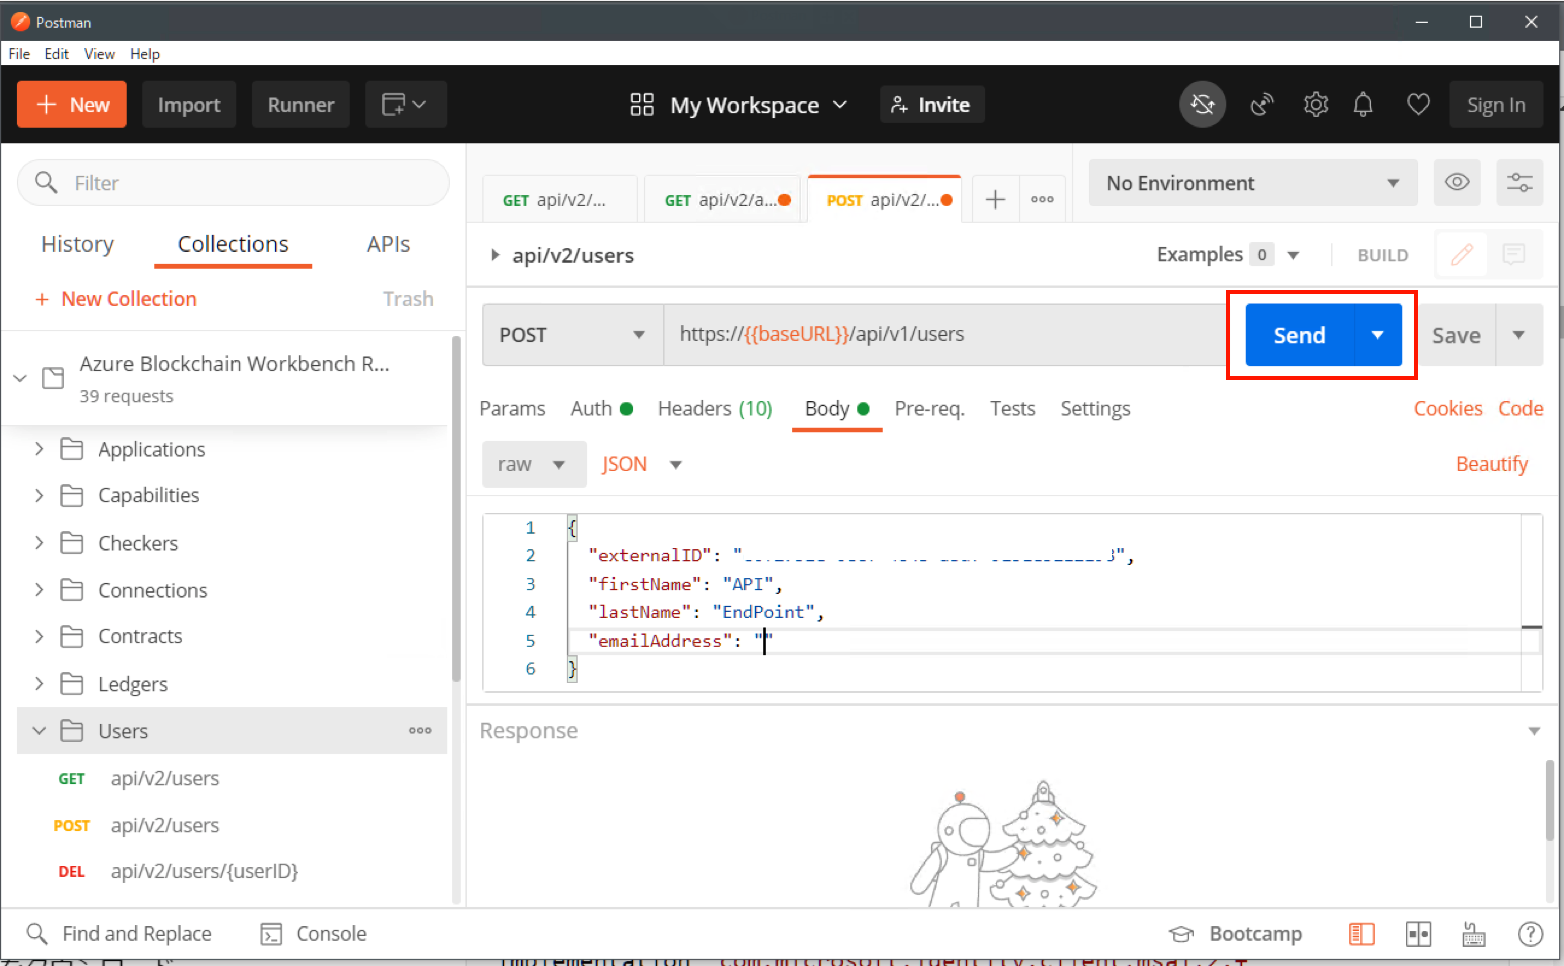Click the request URL input field
1564x966 pixels.
[944, 335]
